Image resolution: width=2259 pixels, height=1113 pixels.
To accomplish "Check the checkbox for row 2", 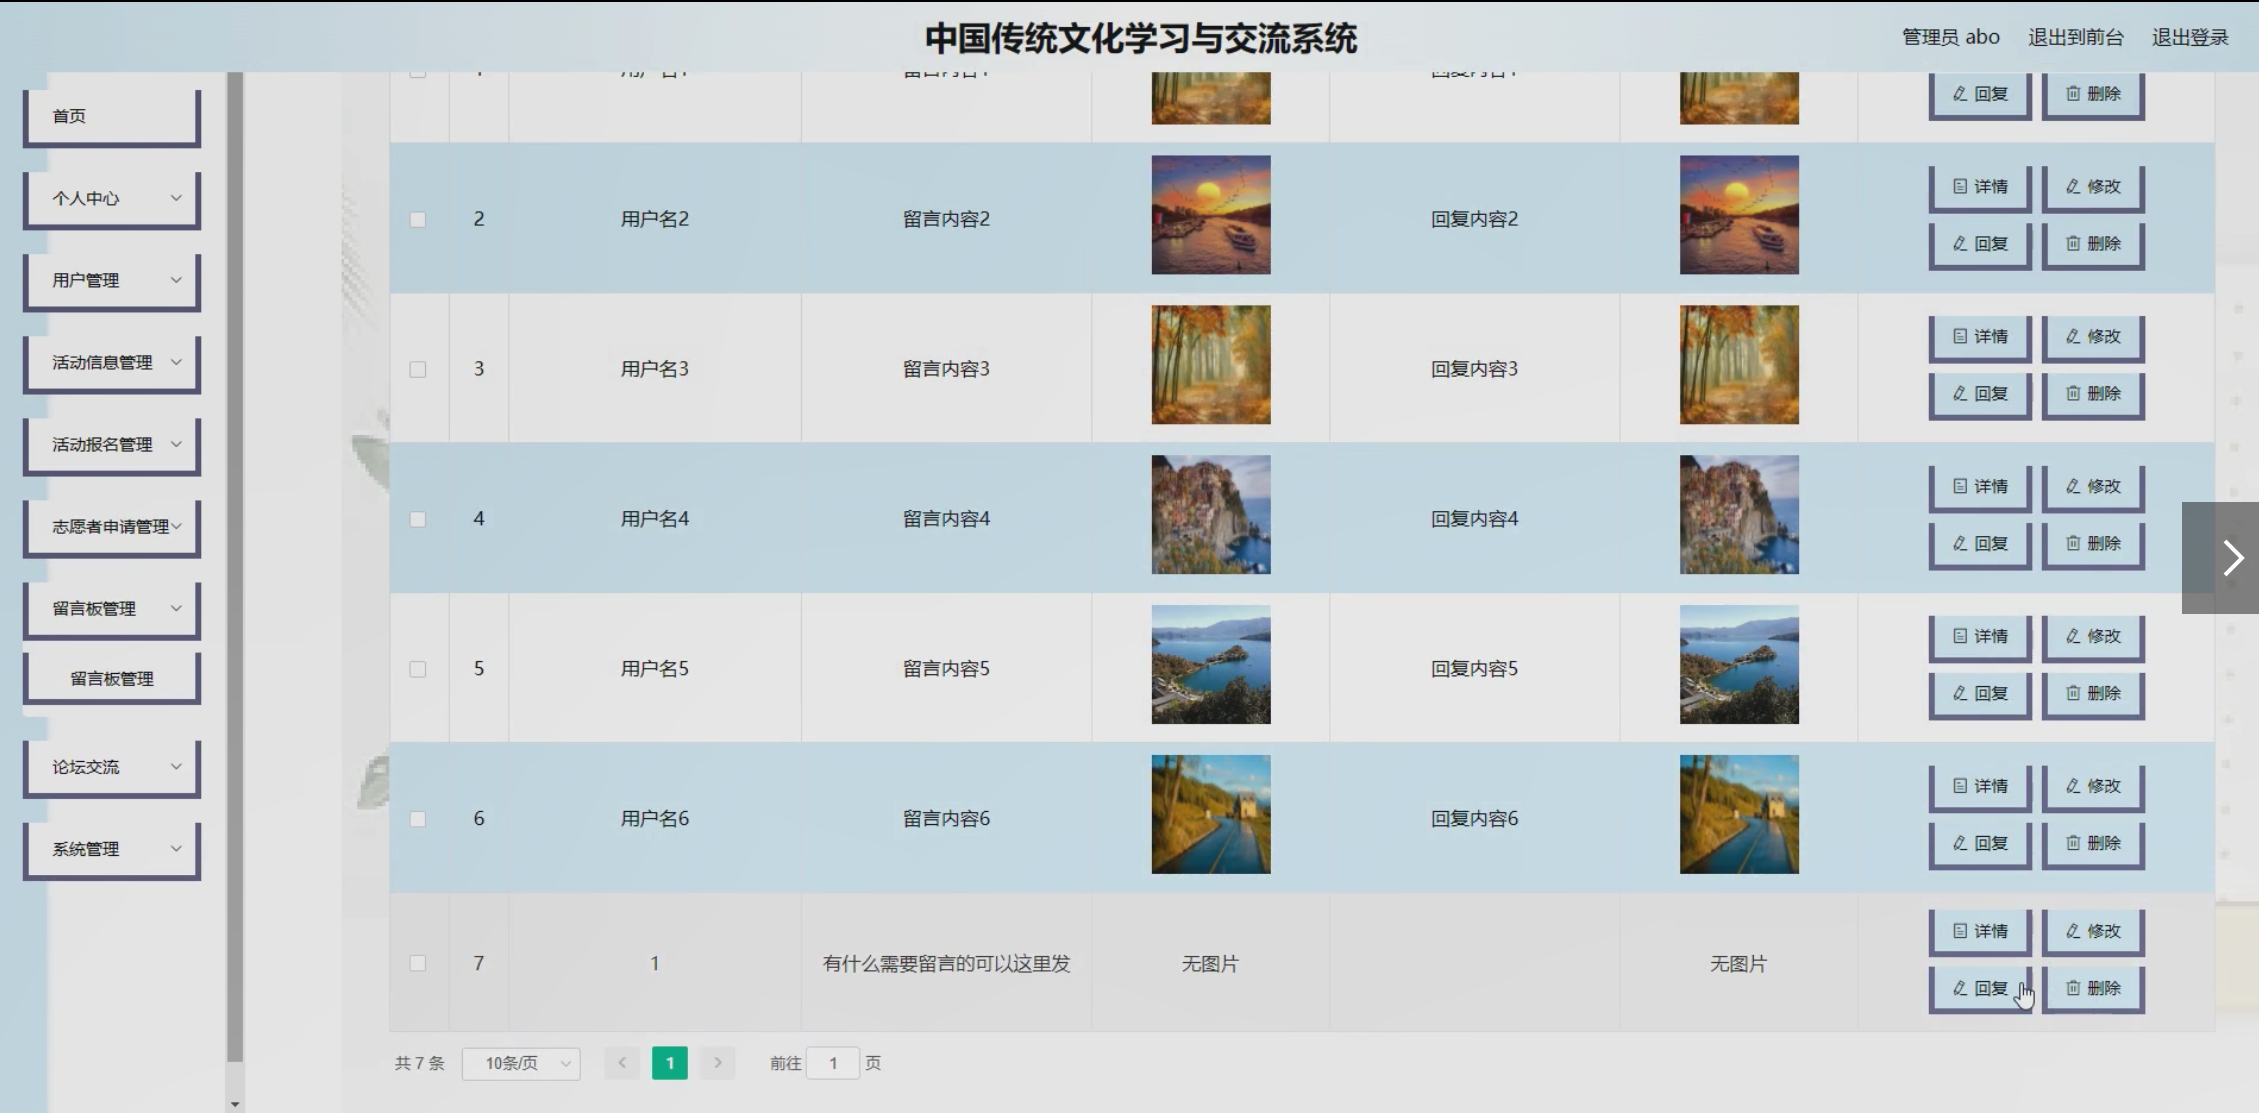I will pos(418,219).
